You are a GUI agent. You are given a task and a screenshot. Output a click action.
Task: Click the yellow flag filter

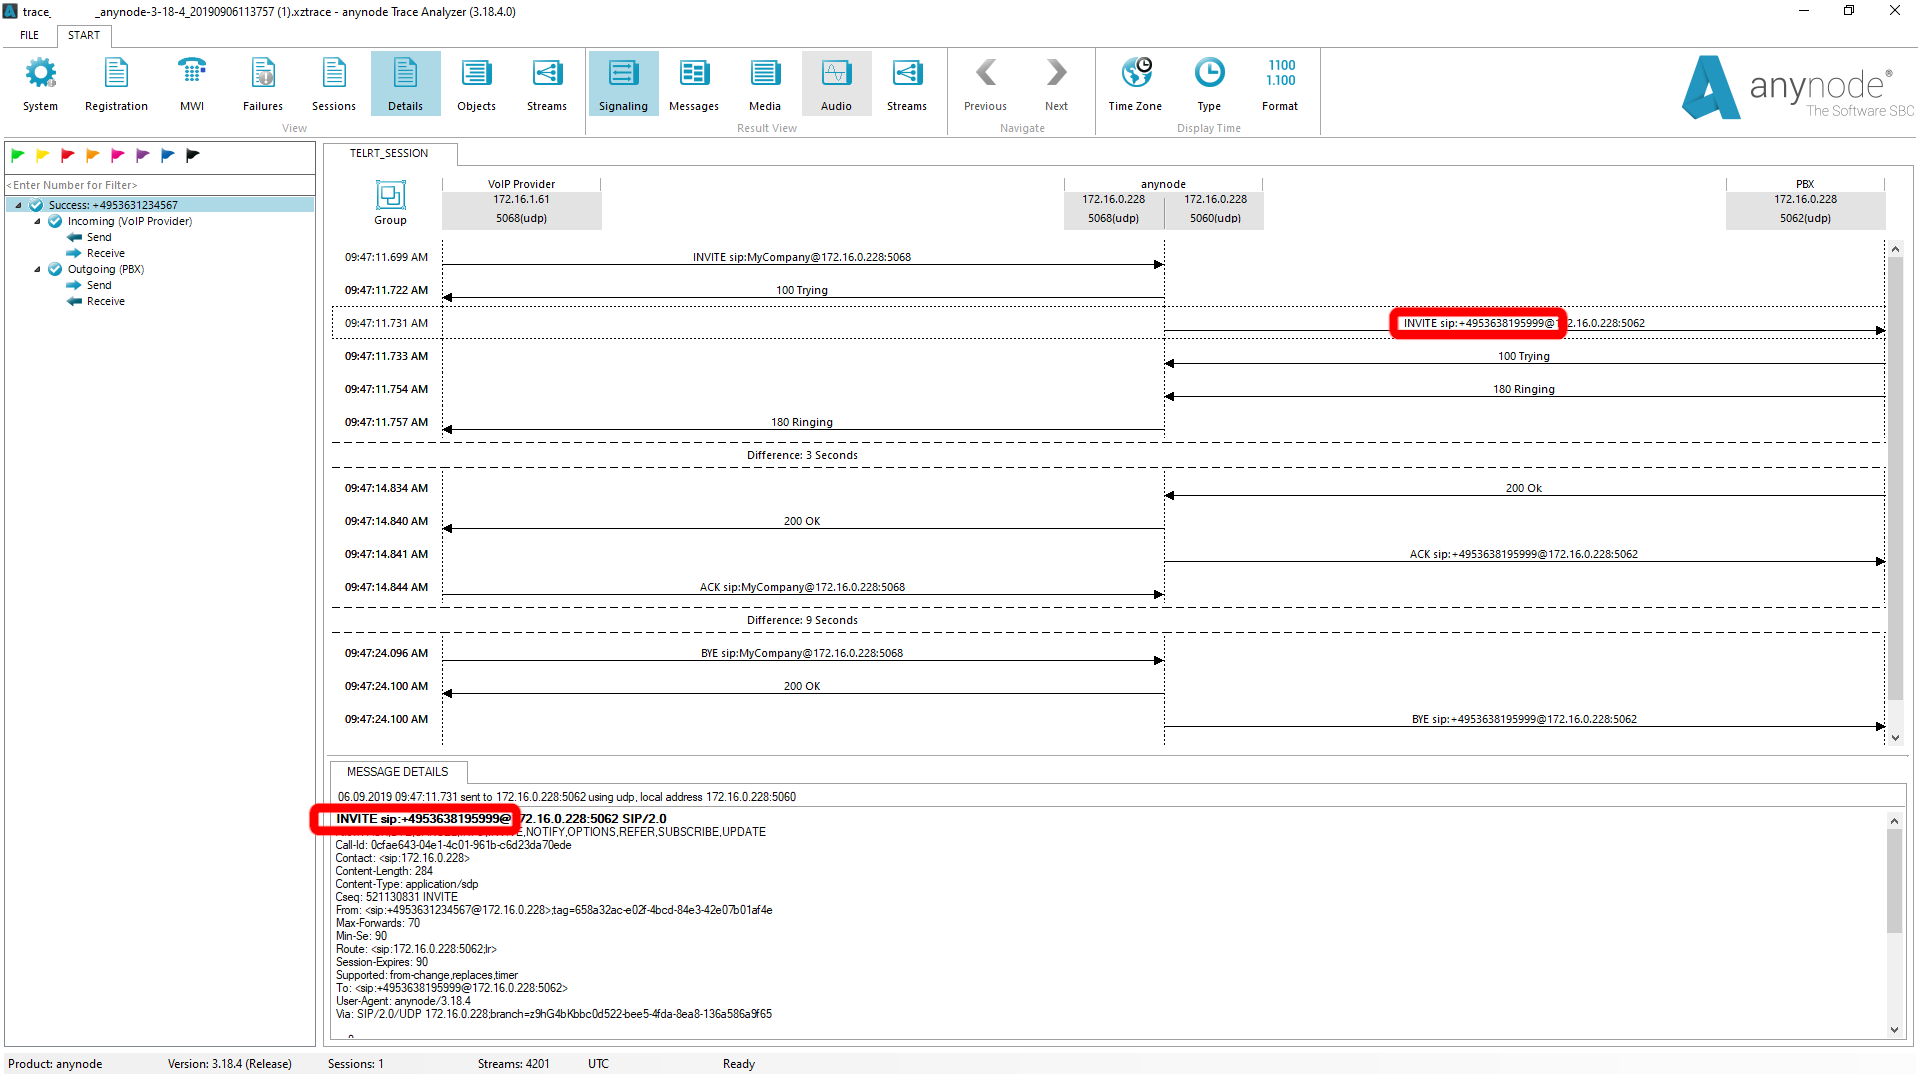(43, 155)
